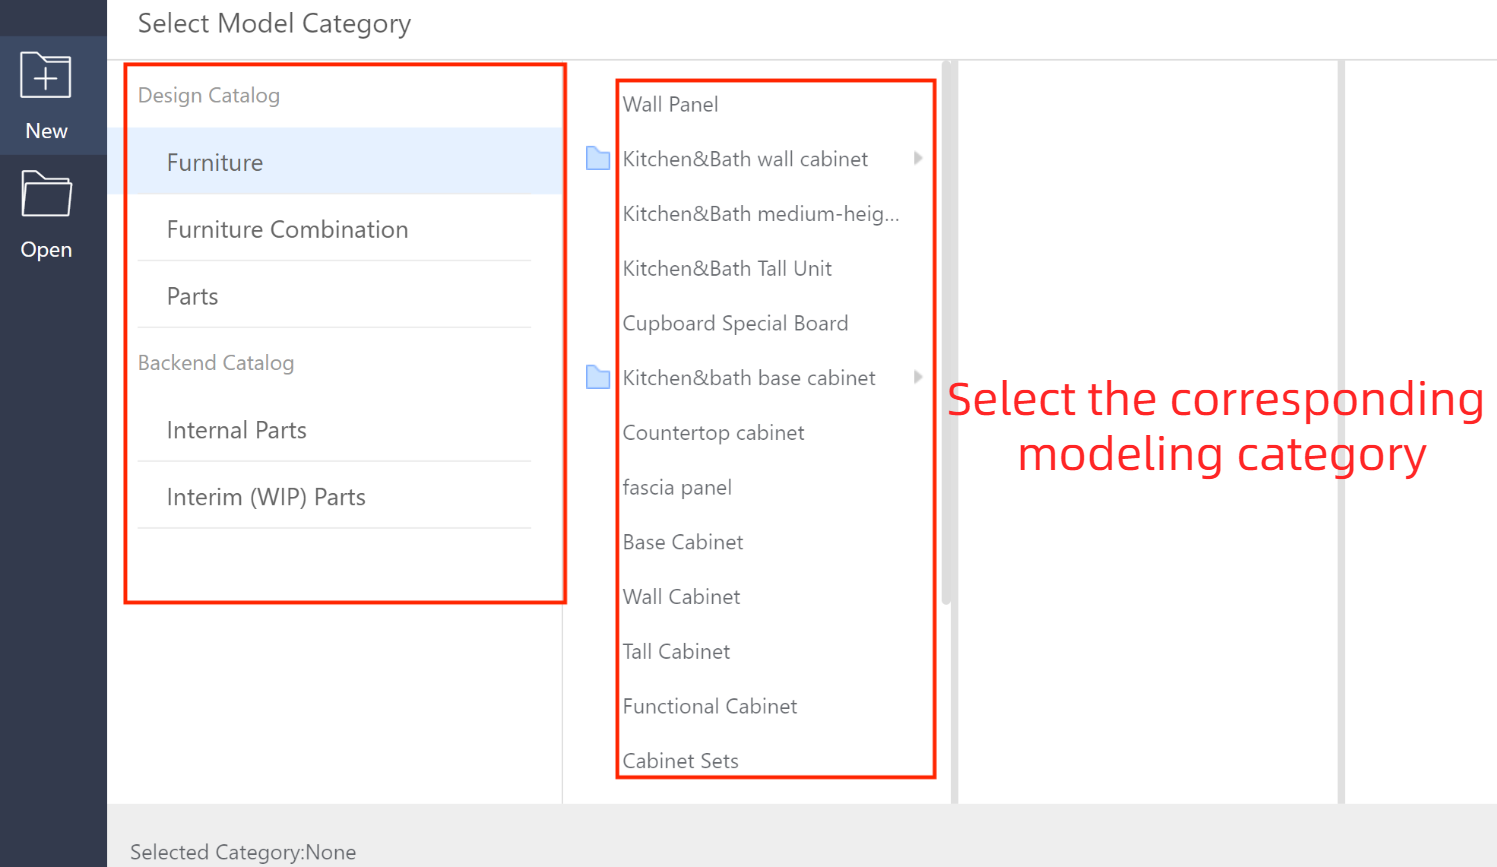Choose Furniture Combination category
Viewport: 1497px width, 867px height.
pos(287,229)
